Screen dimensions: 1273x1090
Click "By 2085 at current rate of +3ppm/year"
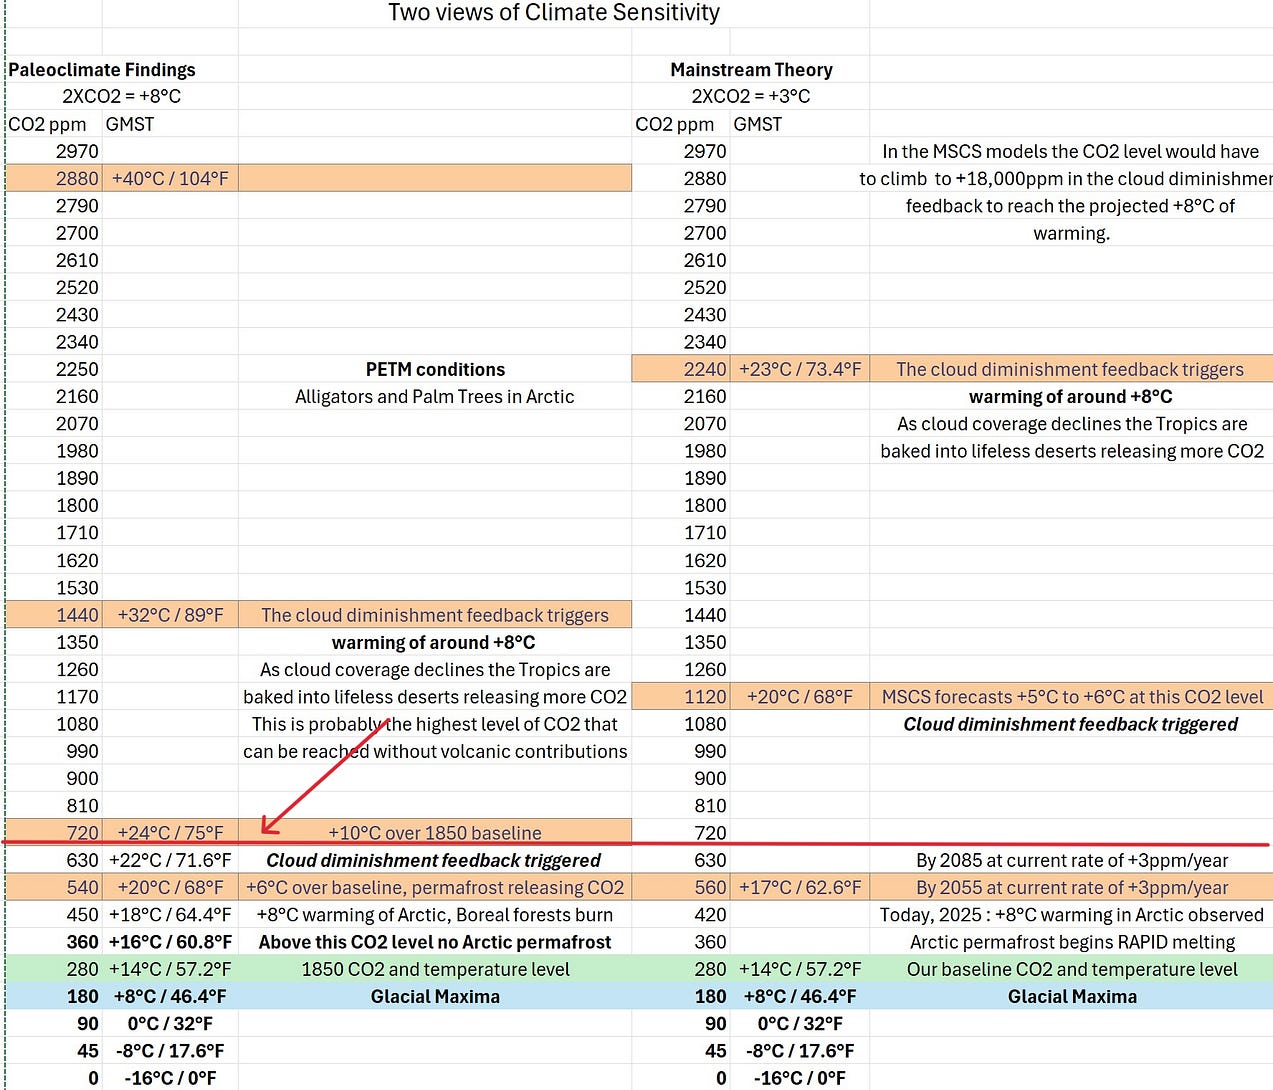click(1072, 861)
